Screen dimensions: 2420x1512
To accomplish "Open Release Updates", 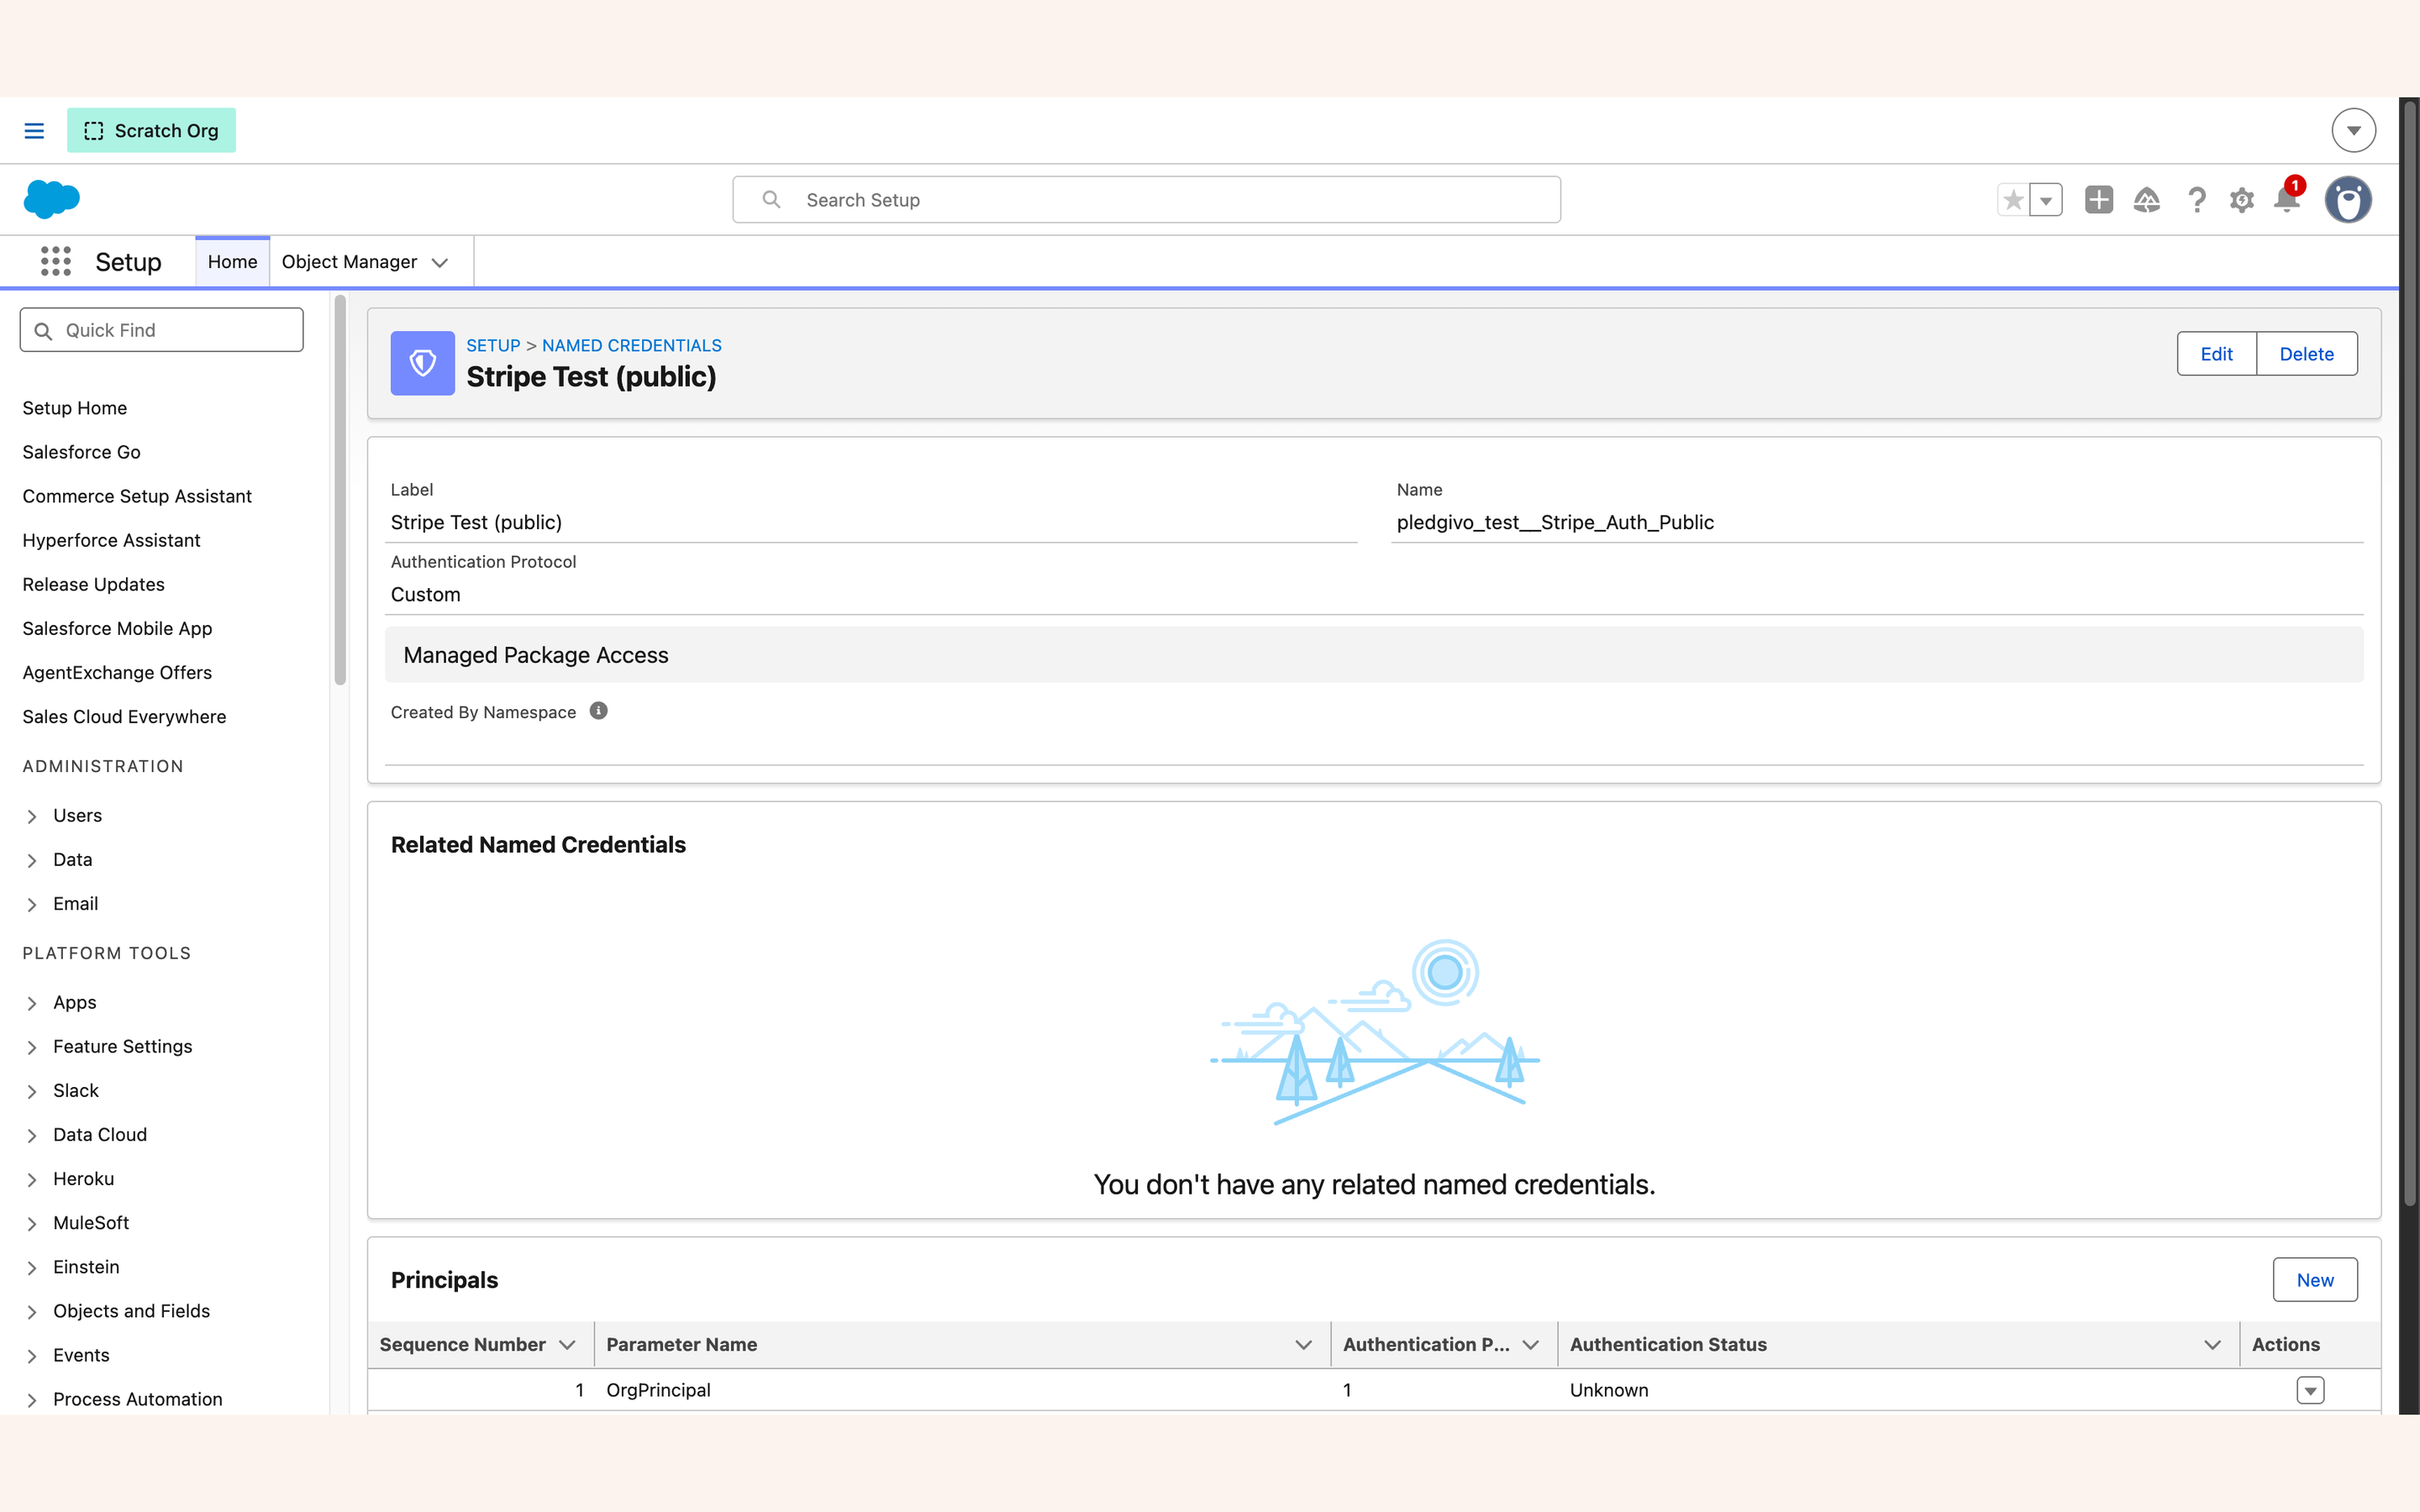I will click(x=93, y=584).
